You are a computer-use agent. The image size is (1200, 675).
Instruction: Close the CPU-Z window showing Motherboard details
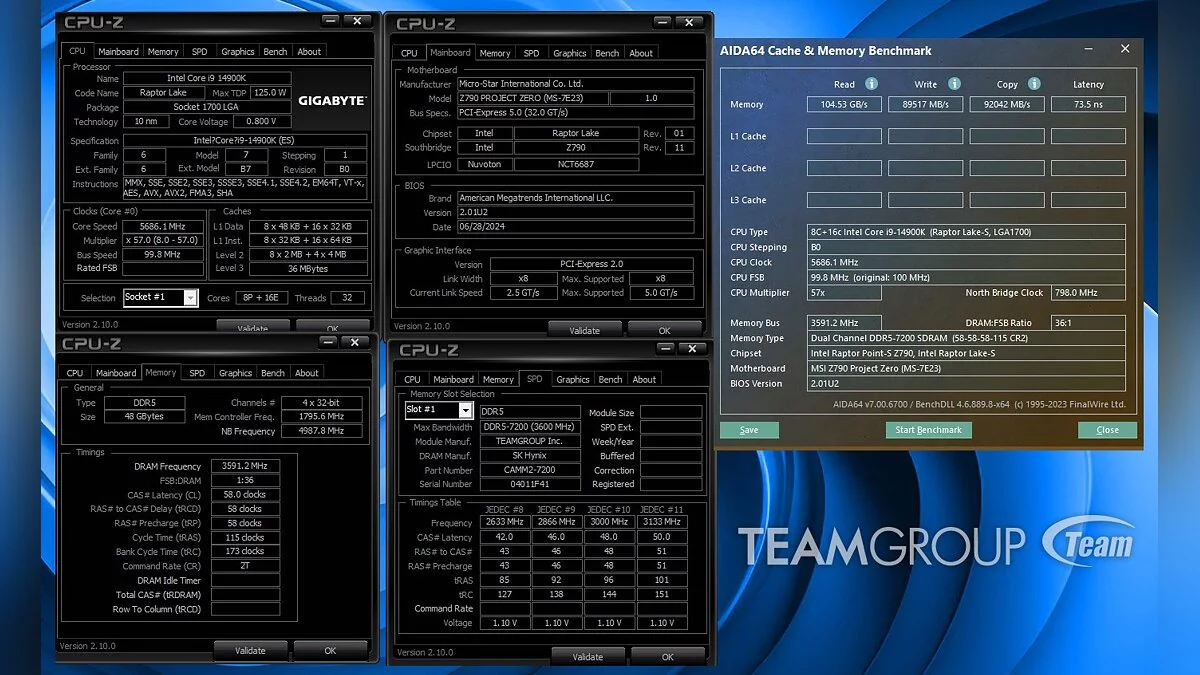pyautogui.click(x=690, y=22)
